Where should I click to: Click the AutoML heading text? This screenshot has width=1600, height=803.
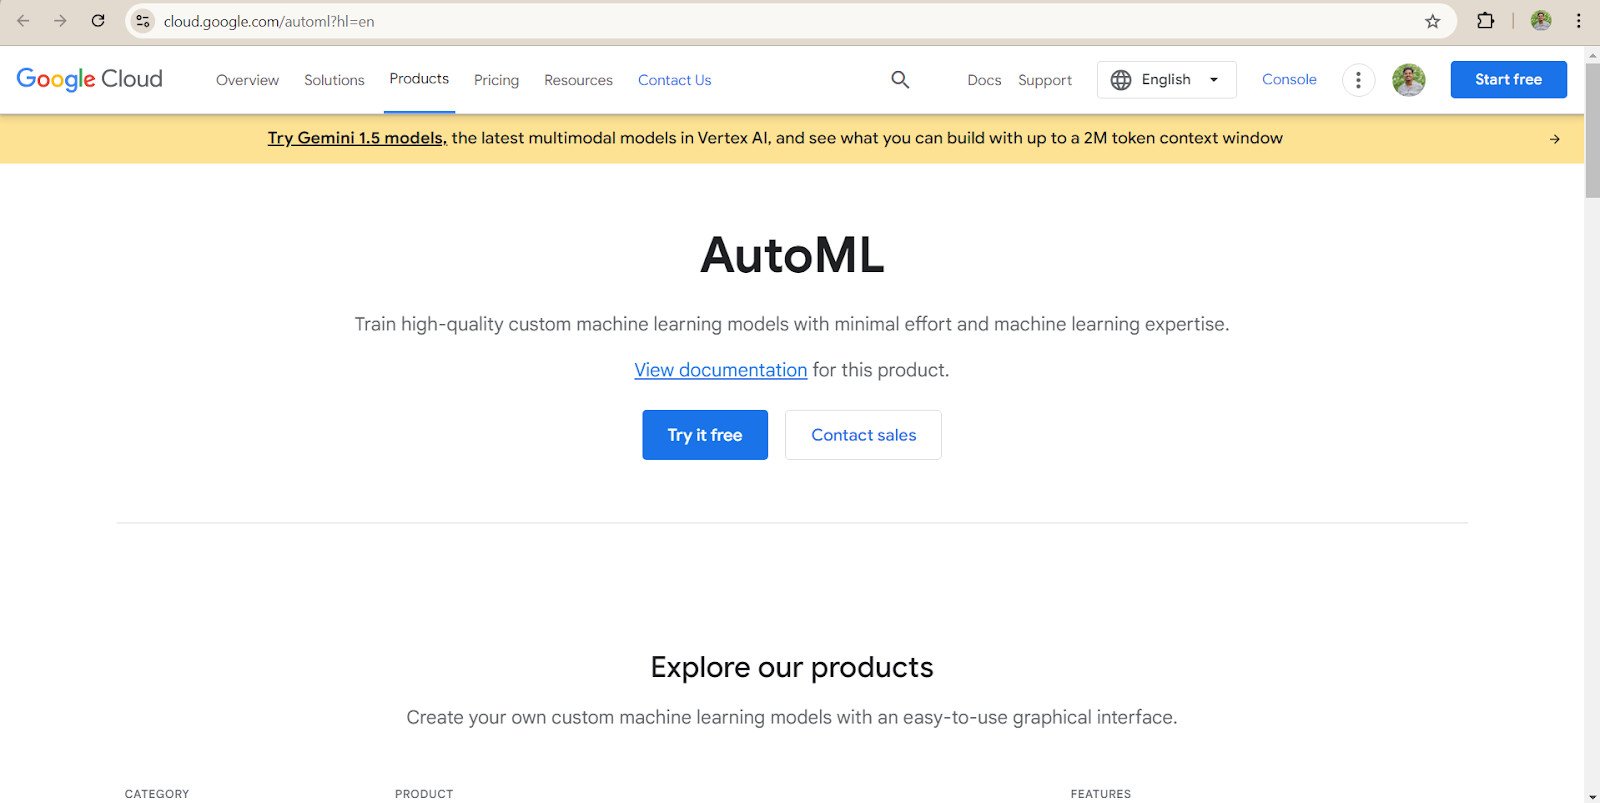(x=792, y=255)
